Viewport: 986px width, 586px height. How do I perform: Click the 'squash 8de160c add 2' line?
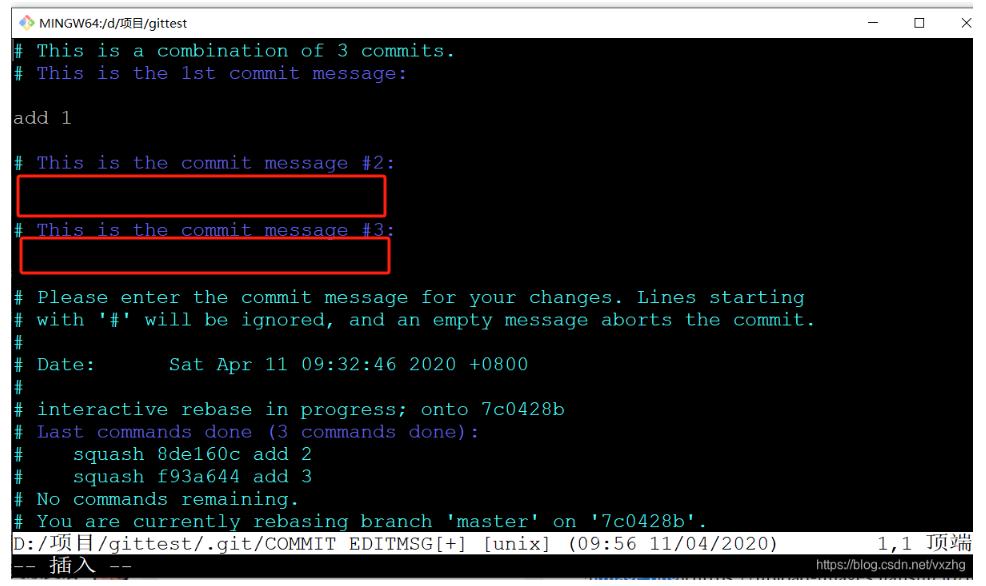[163, 454]
